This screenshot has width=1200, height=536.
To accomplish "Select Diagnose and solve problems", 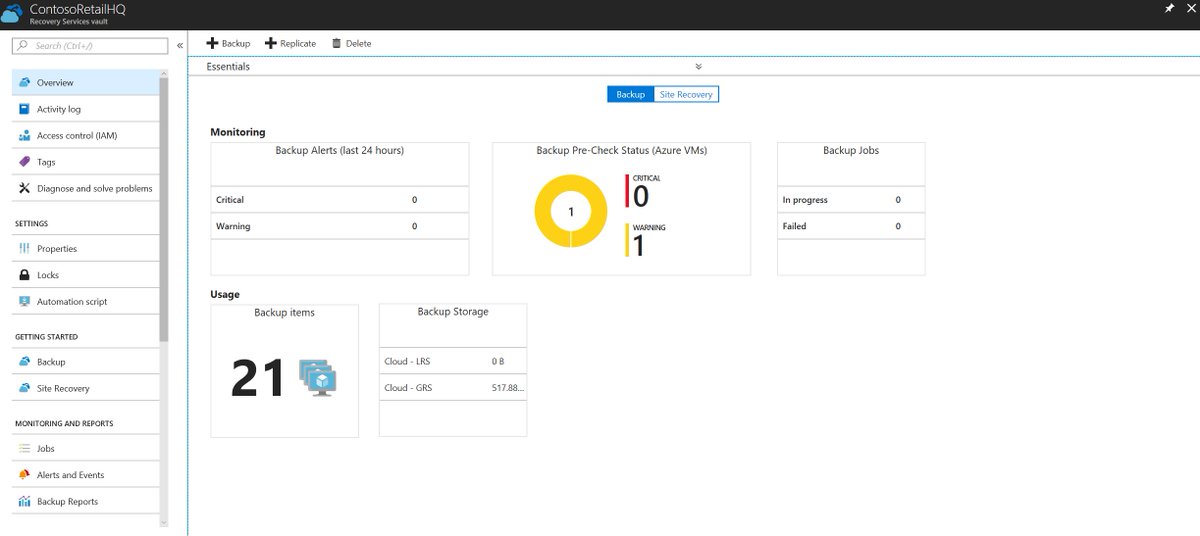I will [85, 188].
